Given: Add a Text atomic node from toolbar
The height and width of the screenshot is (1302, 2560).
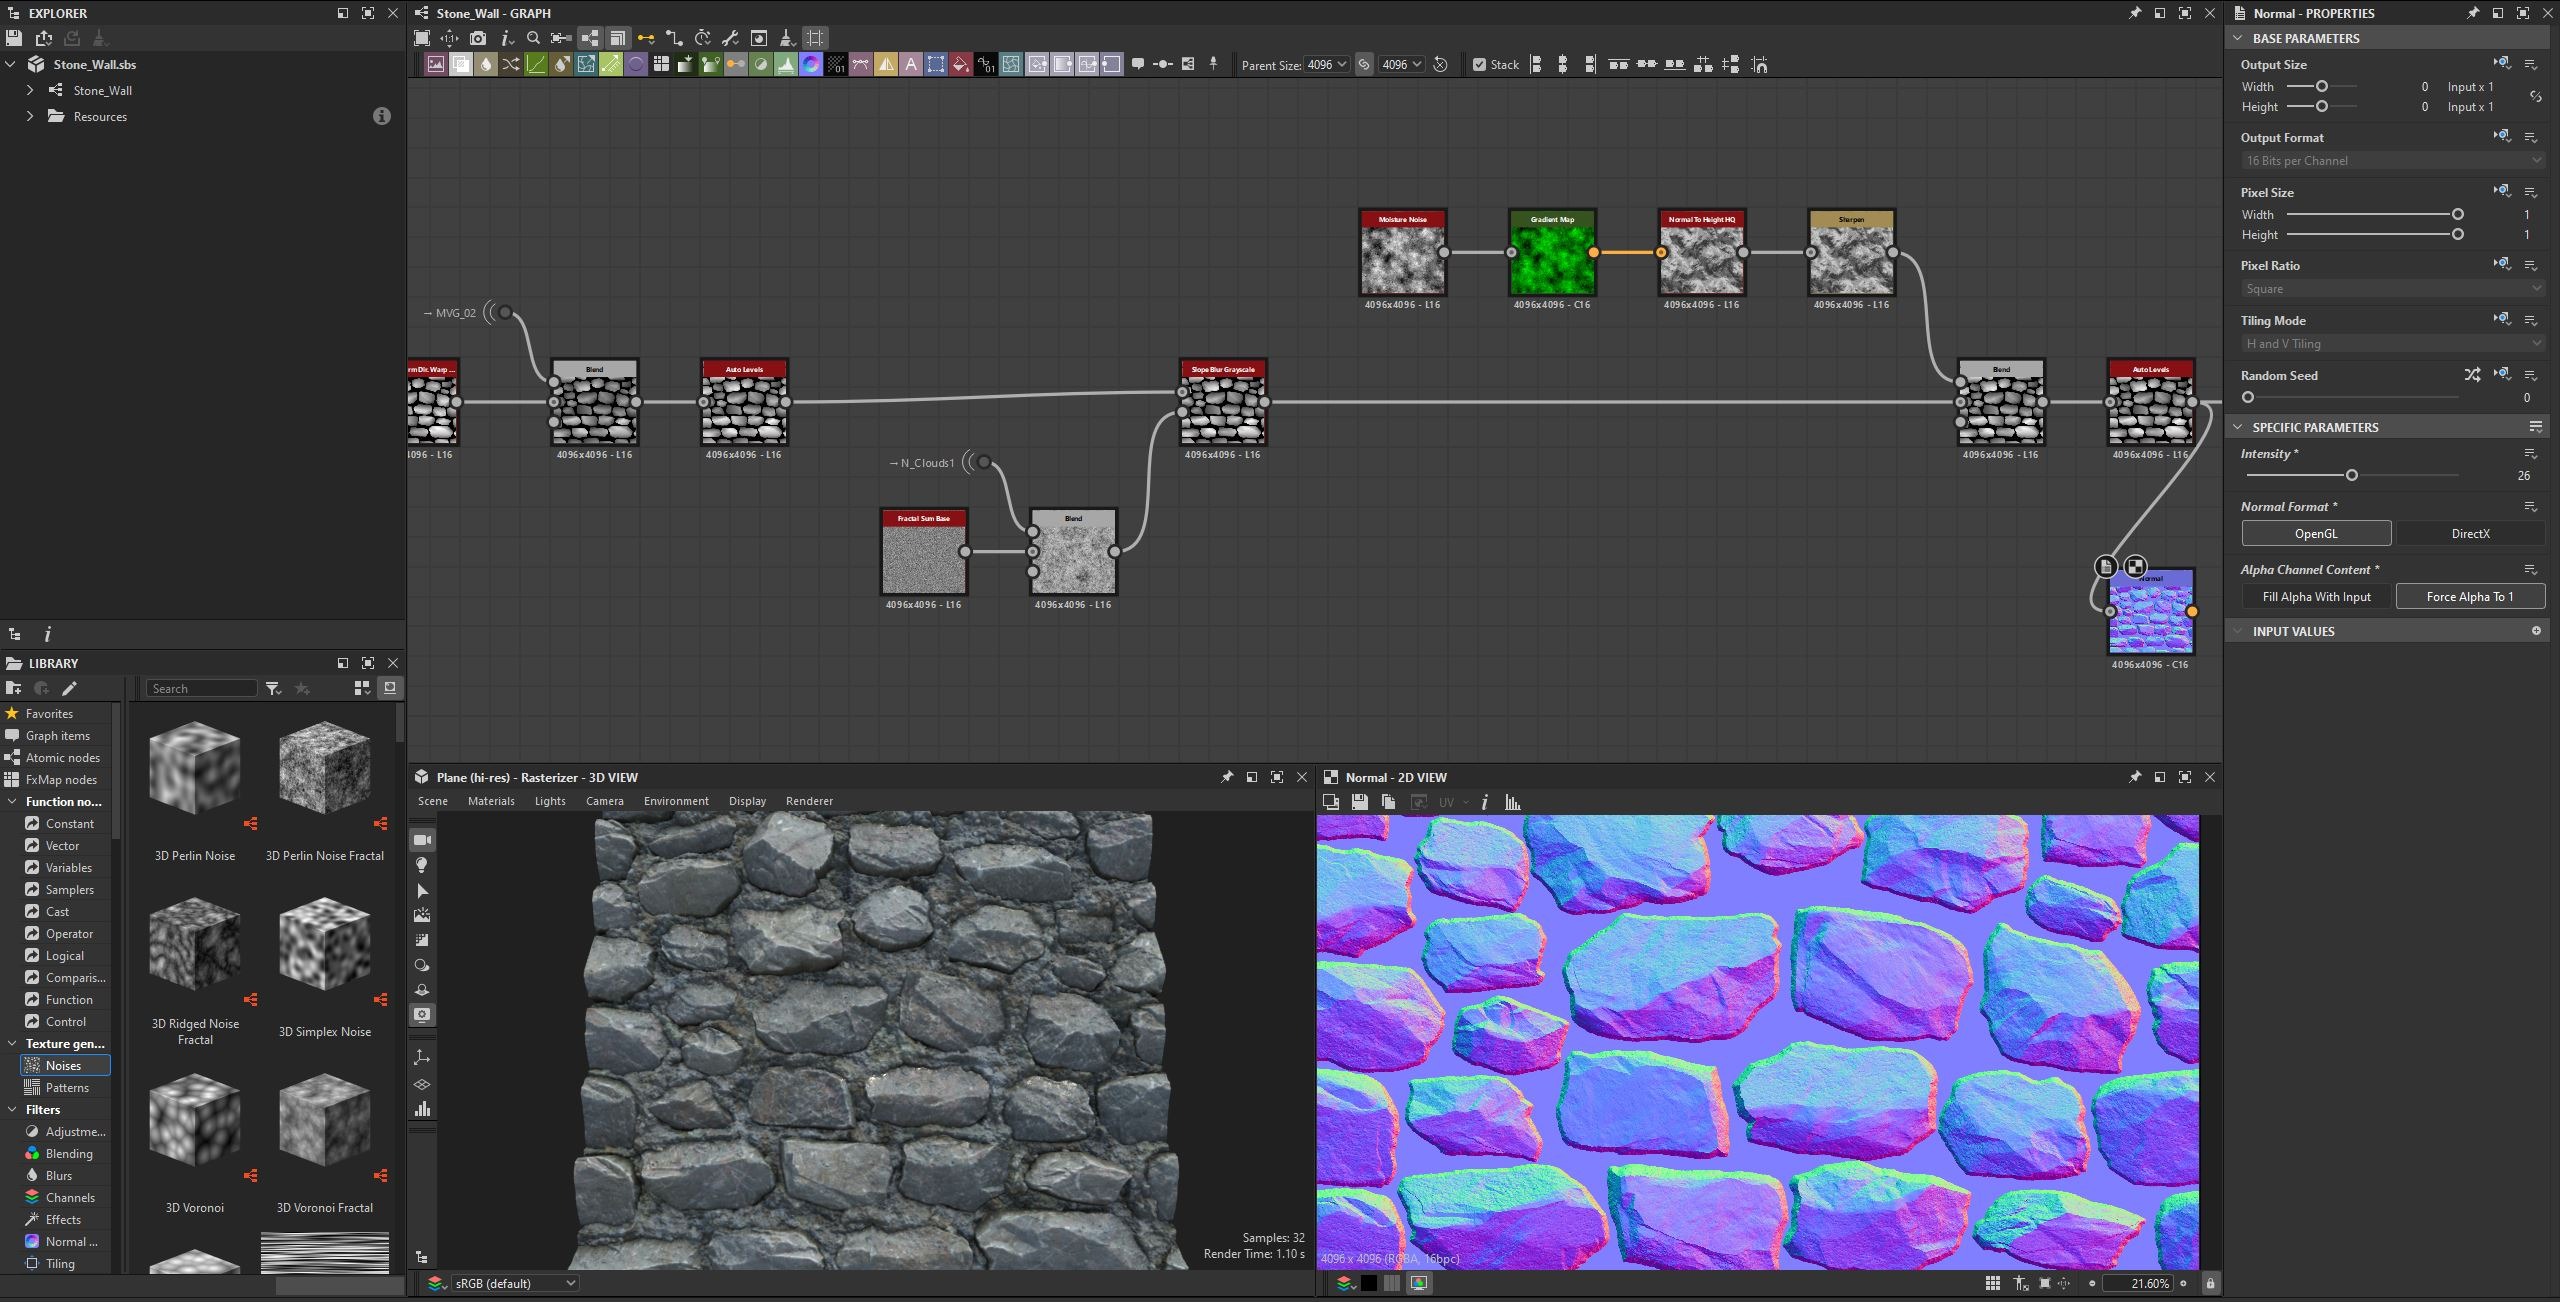Looking at the screenshot, I should point(911,64).
